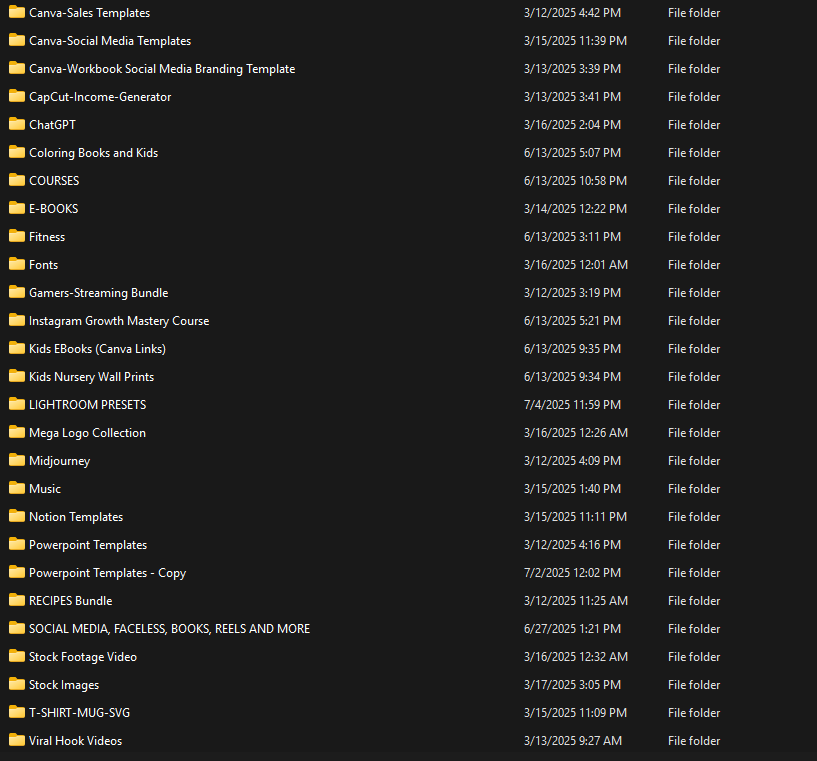
Task: Select the COURSES folder name
Action: click(54, 181)
